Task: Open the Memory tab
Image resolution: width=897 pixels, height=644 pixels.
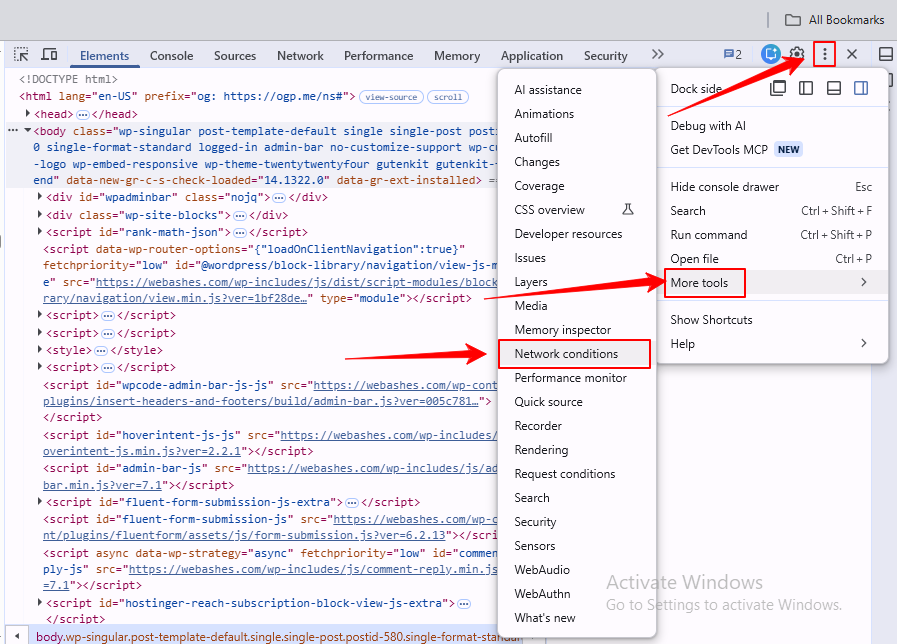Action: (457, 55)
